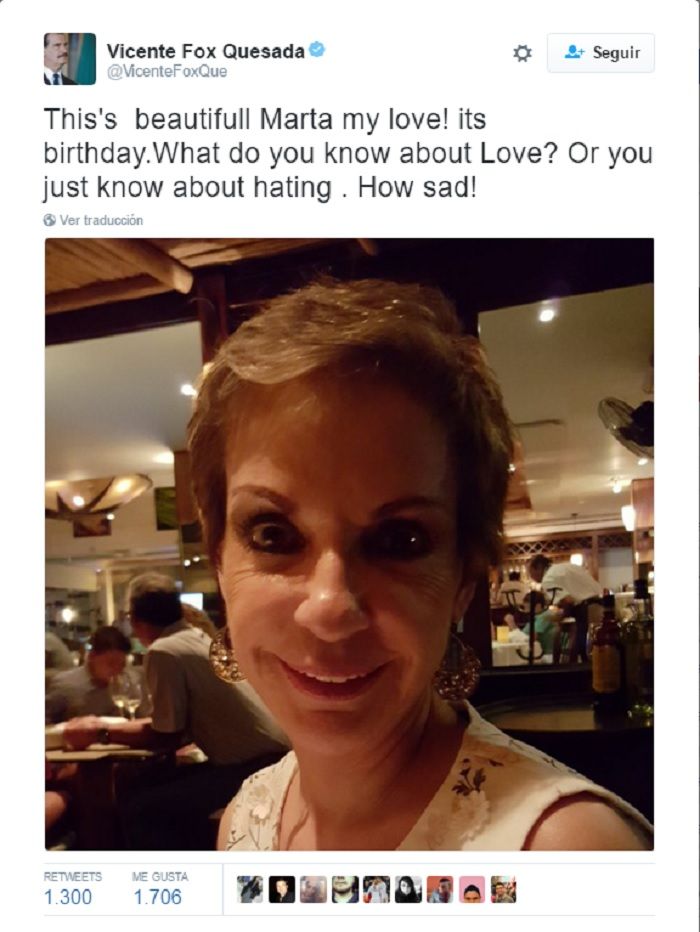Click the blue verified badge icon
The width and height of the screenshot is (700, 932).
[x=317, y=50]
